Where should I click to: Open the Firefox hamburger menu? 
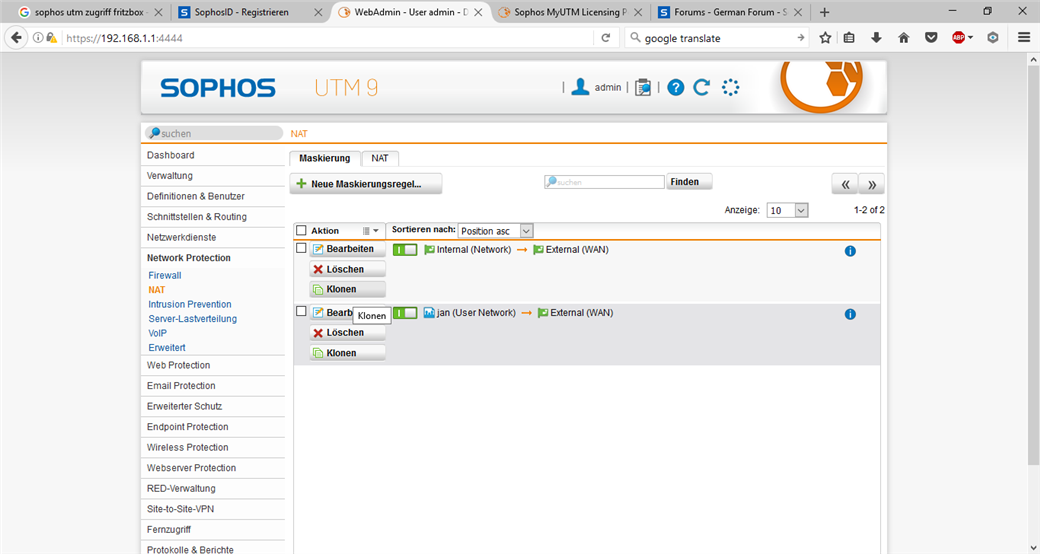click(1024, 38)
